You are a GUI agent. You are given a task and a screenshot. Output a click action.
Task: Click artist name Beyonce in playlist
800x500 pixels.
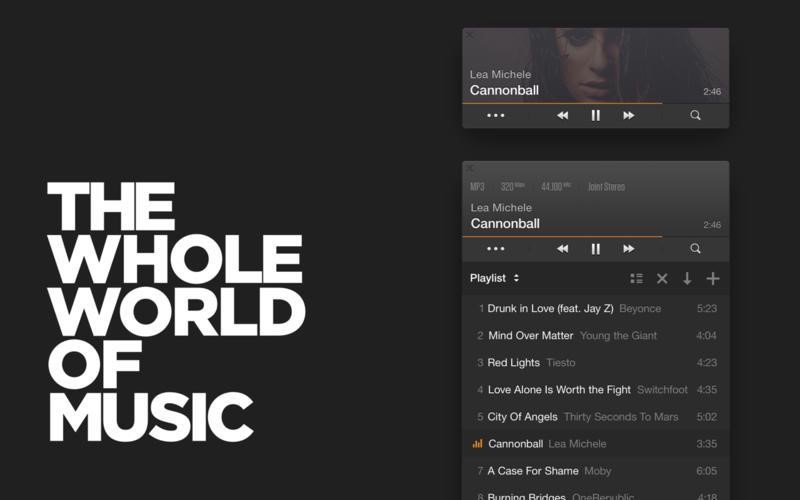pos(640,308)
